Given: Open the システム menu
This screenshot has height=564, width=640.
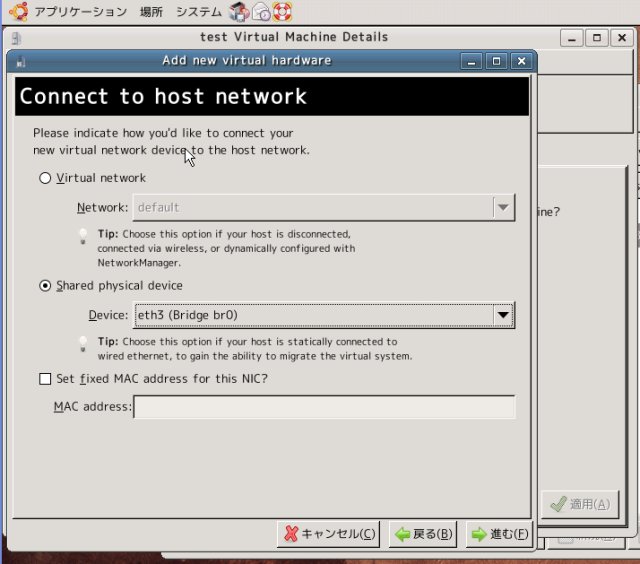Looking at the screenshot, I should coord(199,12).
